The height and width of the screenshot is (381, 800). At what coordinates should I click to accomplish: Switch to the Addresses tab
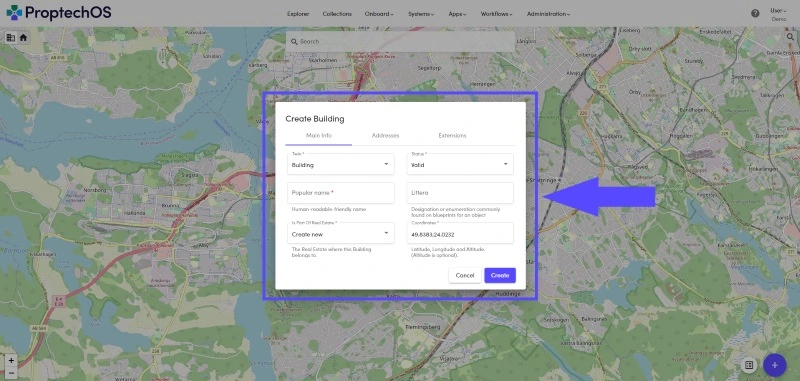385,136
